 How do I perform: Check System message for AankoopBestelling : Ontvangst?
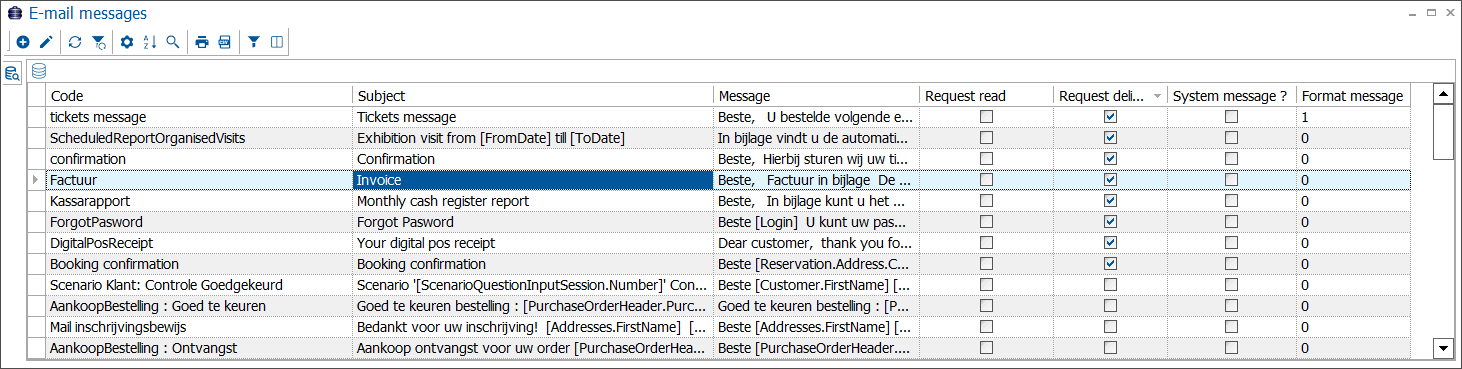pyautogui.click(x=1231, y=348)
